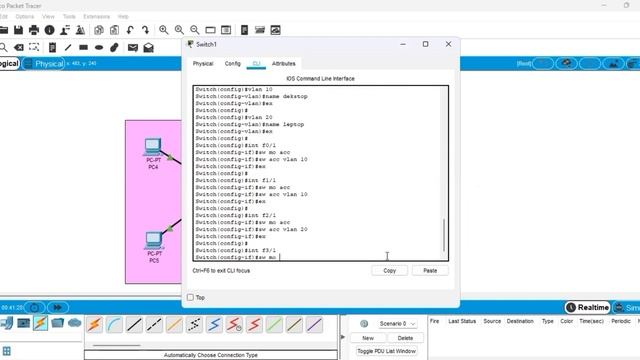Click the power cycle devices button
The image size is (640, 360).
[x=34, y=307]
